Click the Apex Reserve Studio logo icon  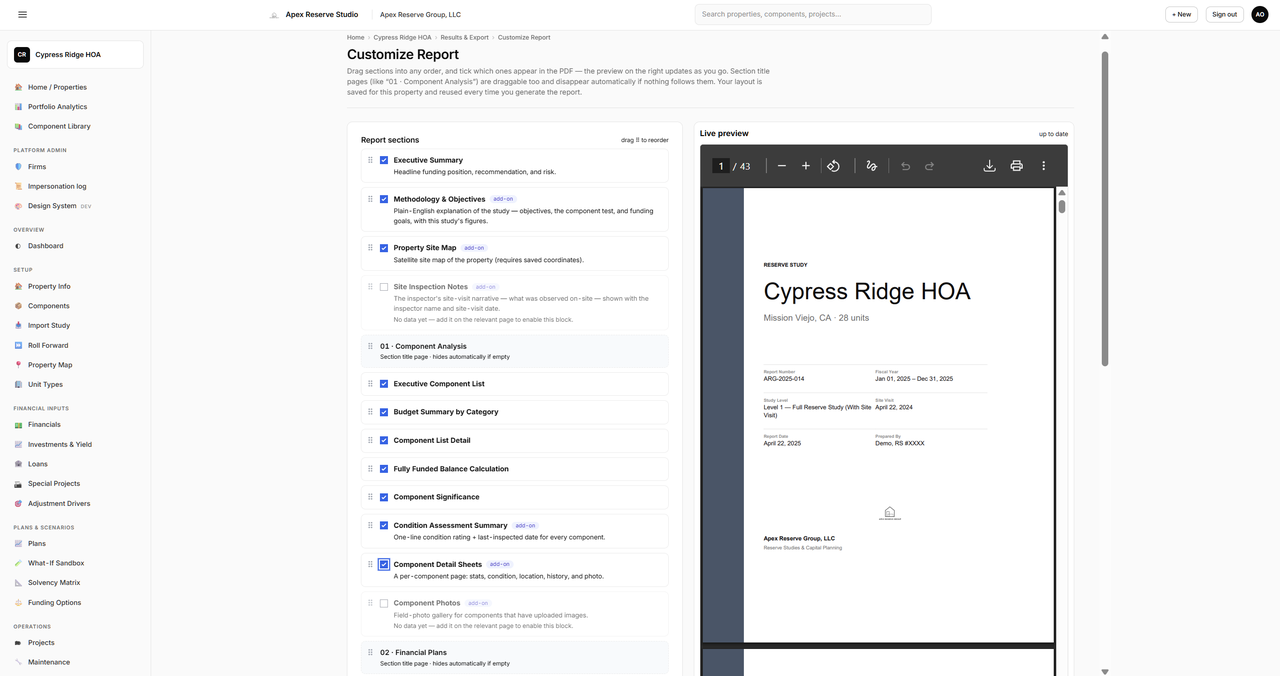[274, 15]
